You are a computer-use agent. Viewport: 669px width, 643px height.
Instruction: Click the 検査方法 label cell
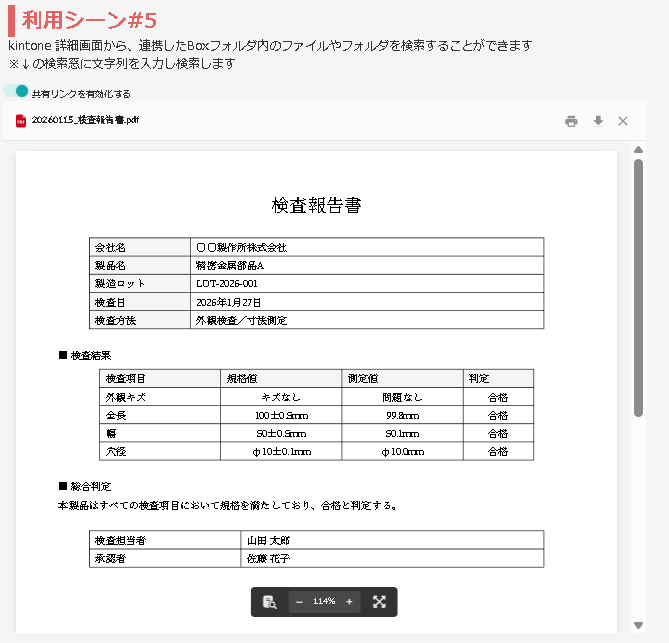140,320
